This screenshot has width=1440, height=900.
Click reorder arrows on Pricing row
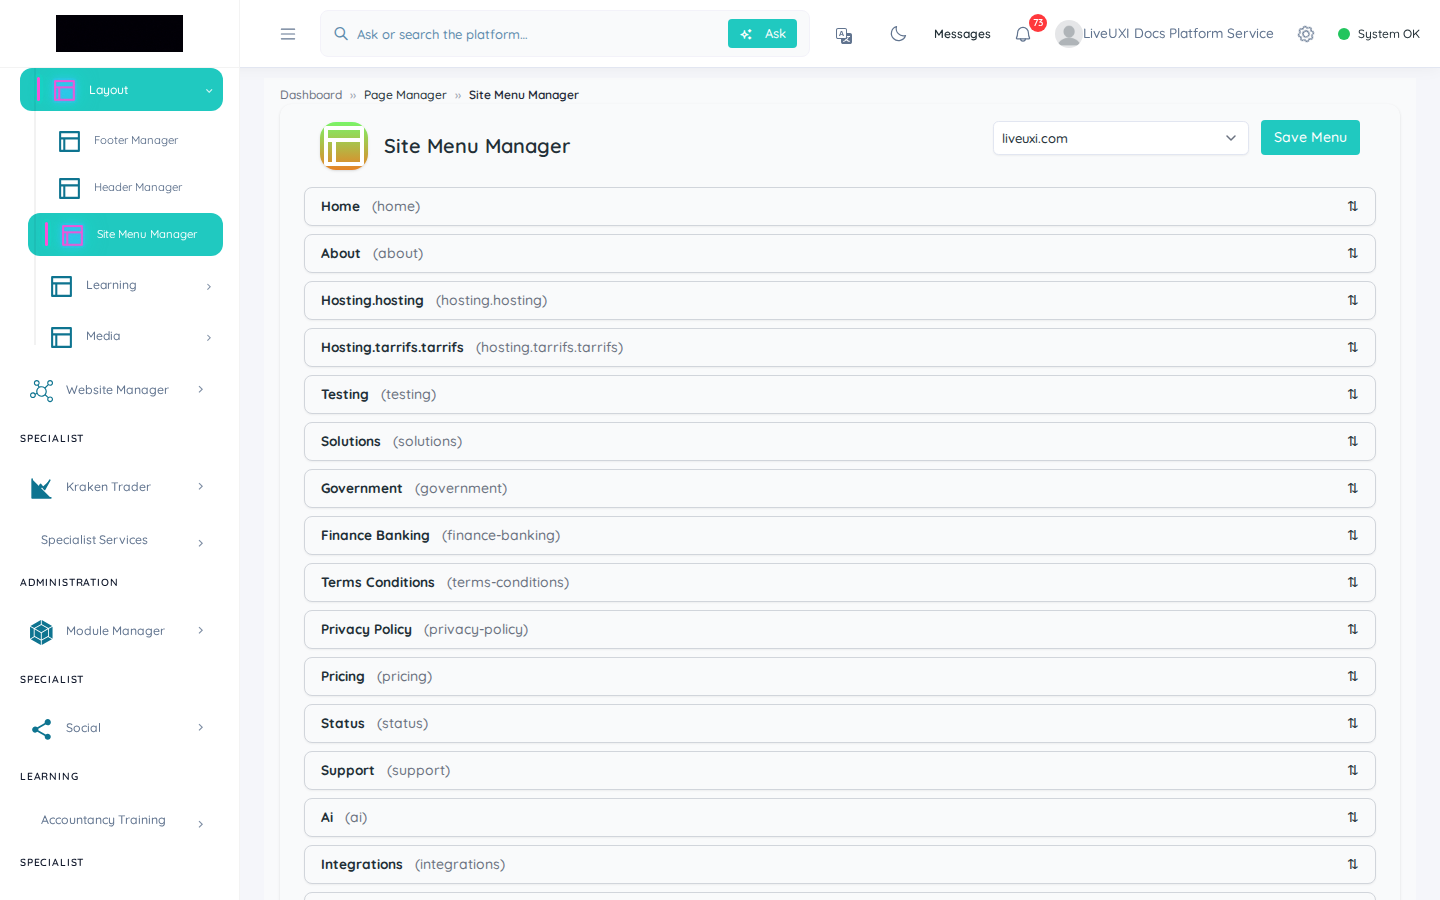(1353, 677)
